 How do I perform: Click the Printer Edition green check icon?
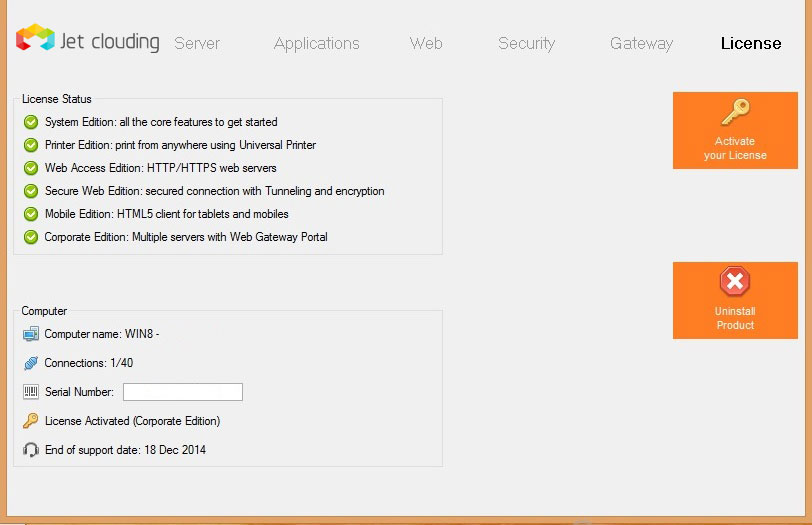[31, 145]
